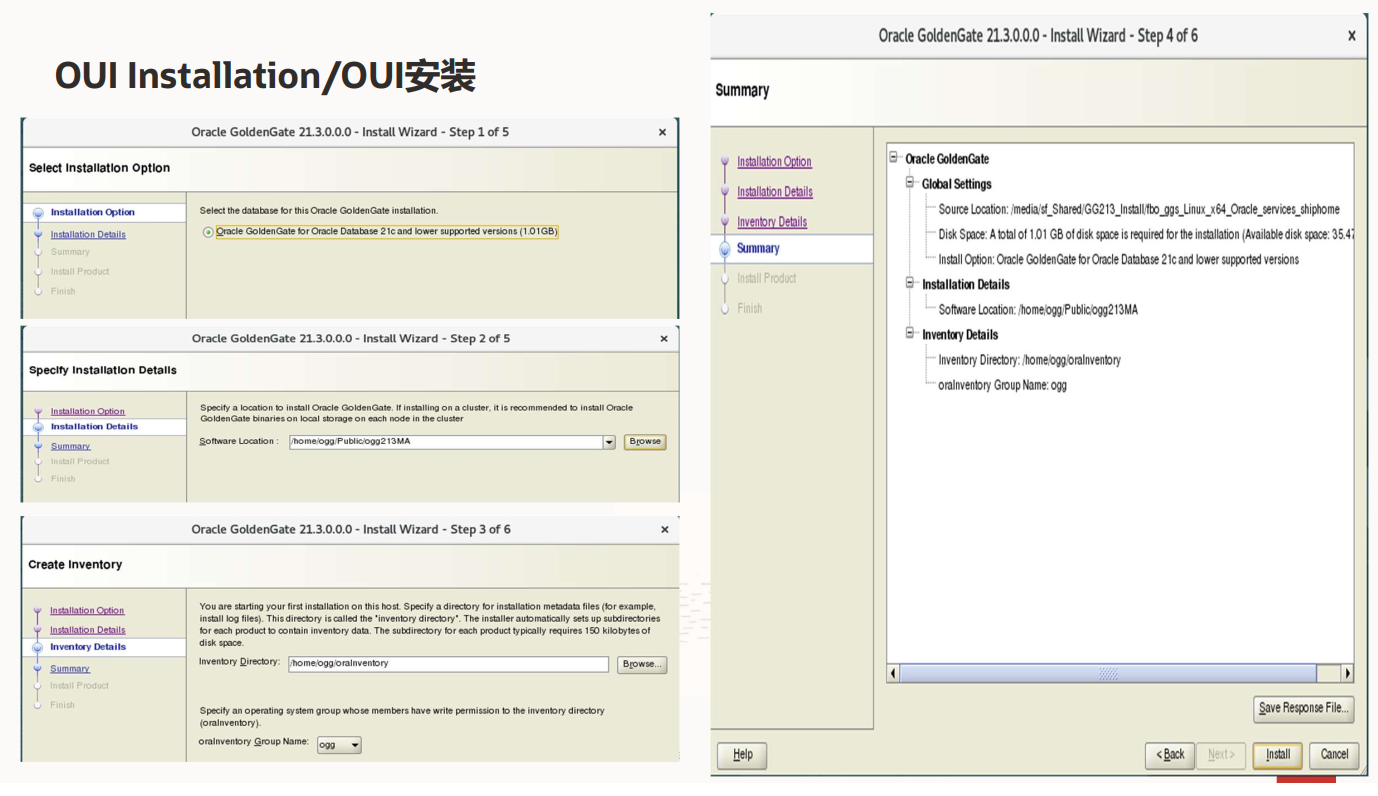The image size is (1378, 796).
Task: Select the Install Option row in summary tree
Action: click(x=1118, y=260)
